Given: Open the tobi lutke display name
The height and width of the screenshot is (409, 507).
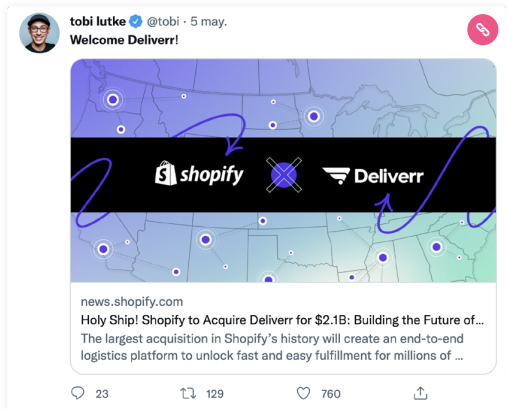Looking at the screenshot, I should click(x=98, y=21).
